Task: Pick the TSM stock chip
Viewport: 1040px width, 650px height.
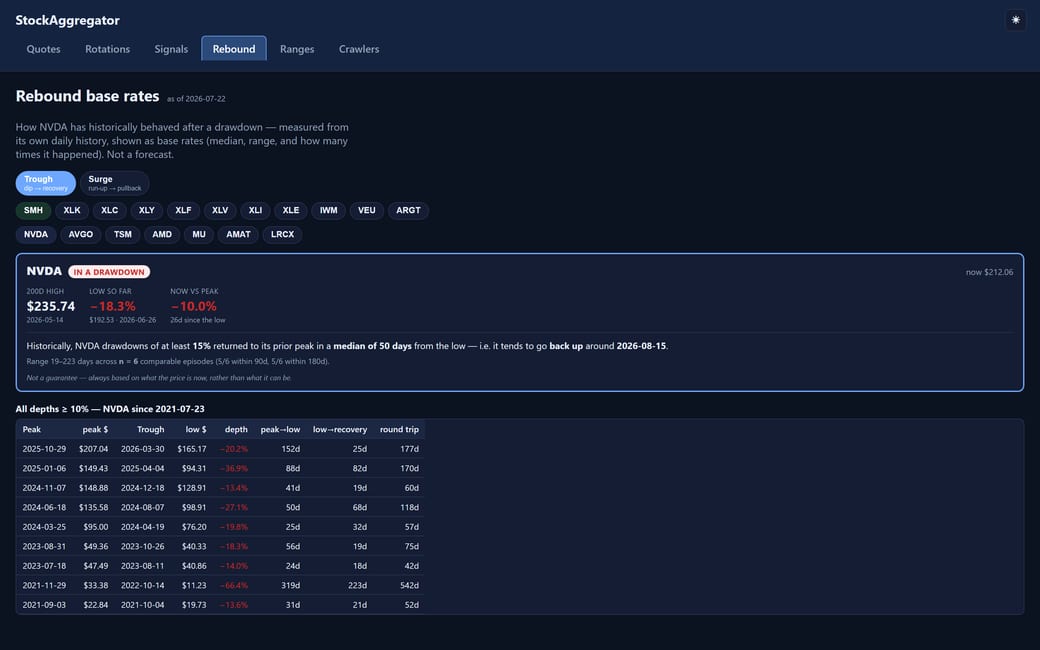Action: coord(123,234)
